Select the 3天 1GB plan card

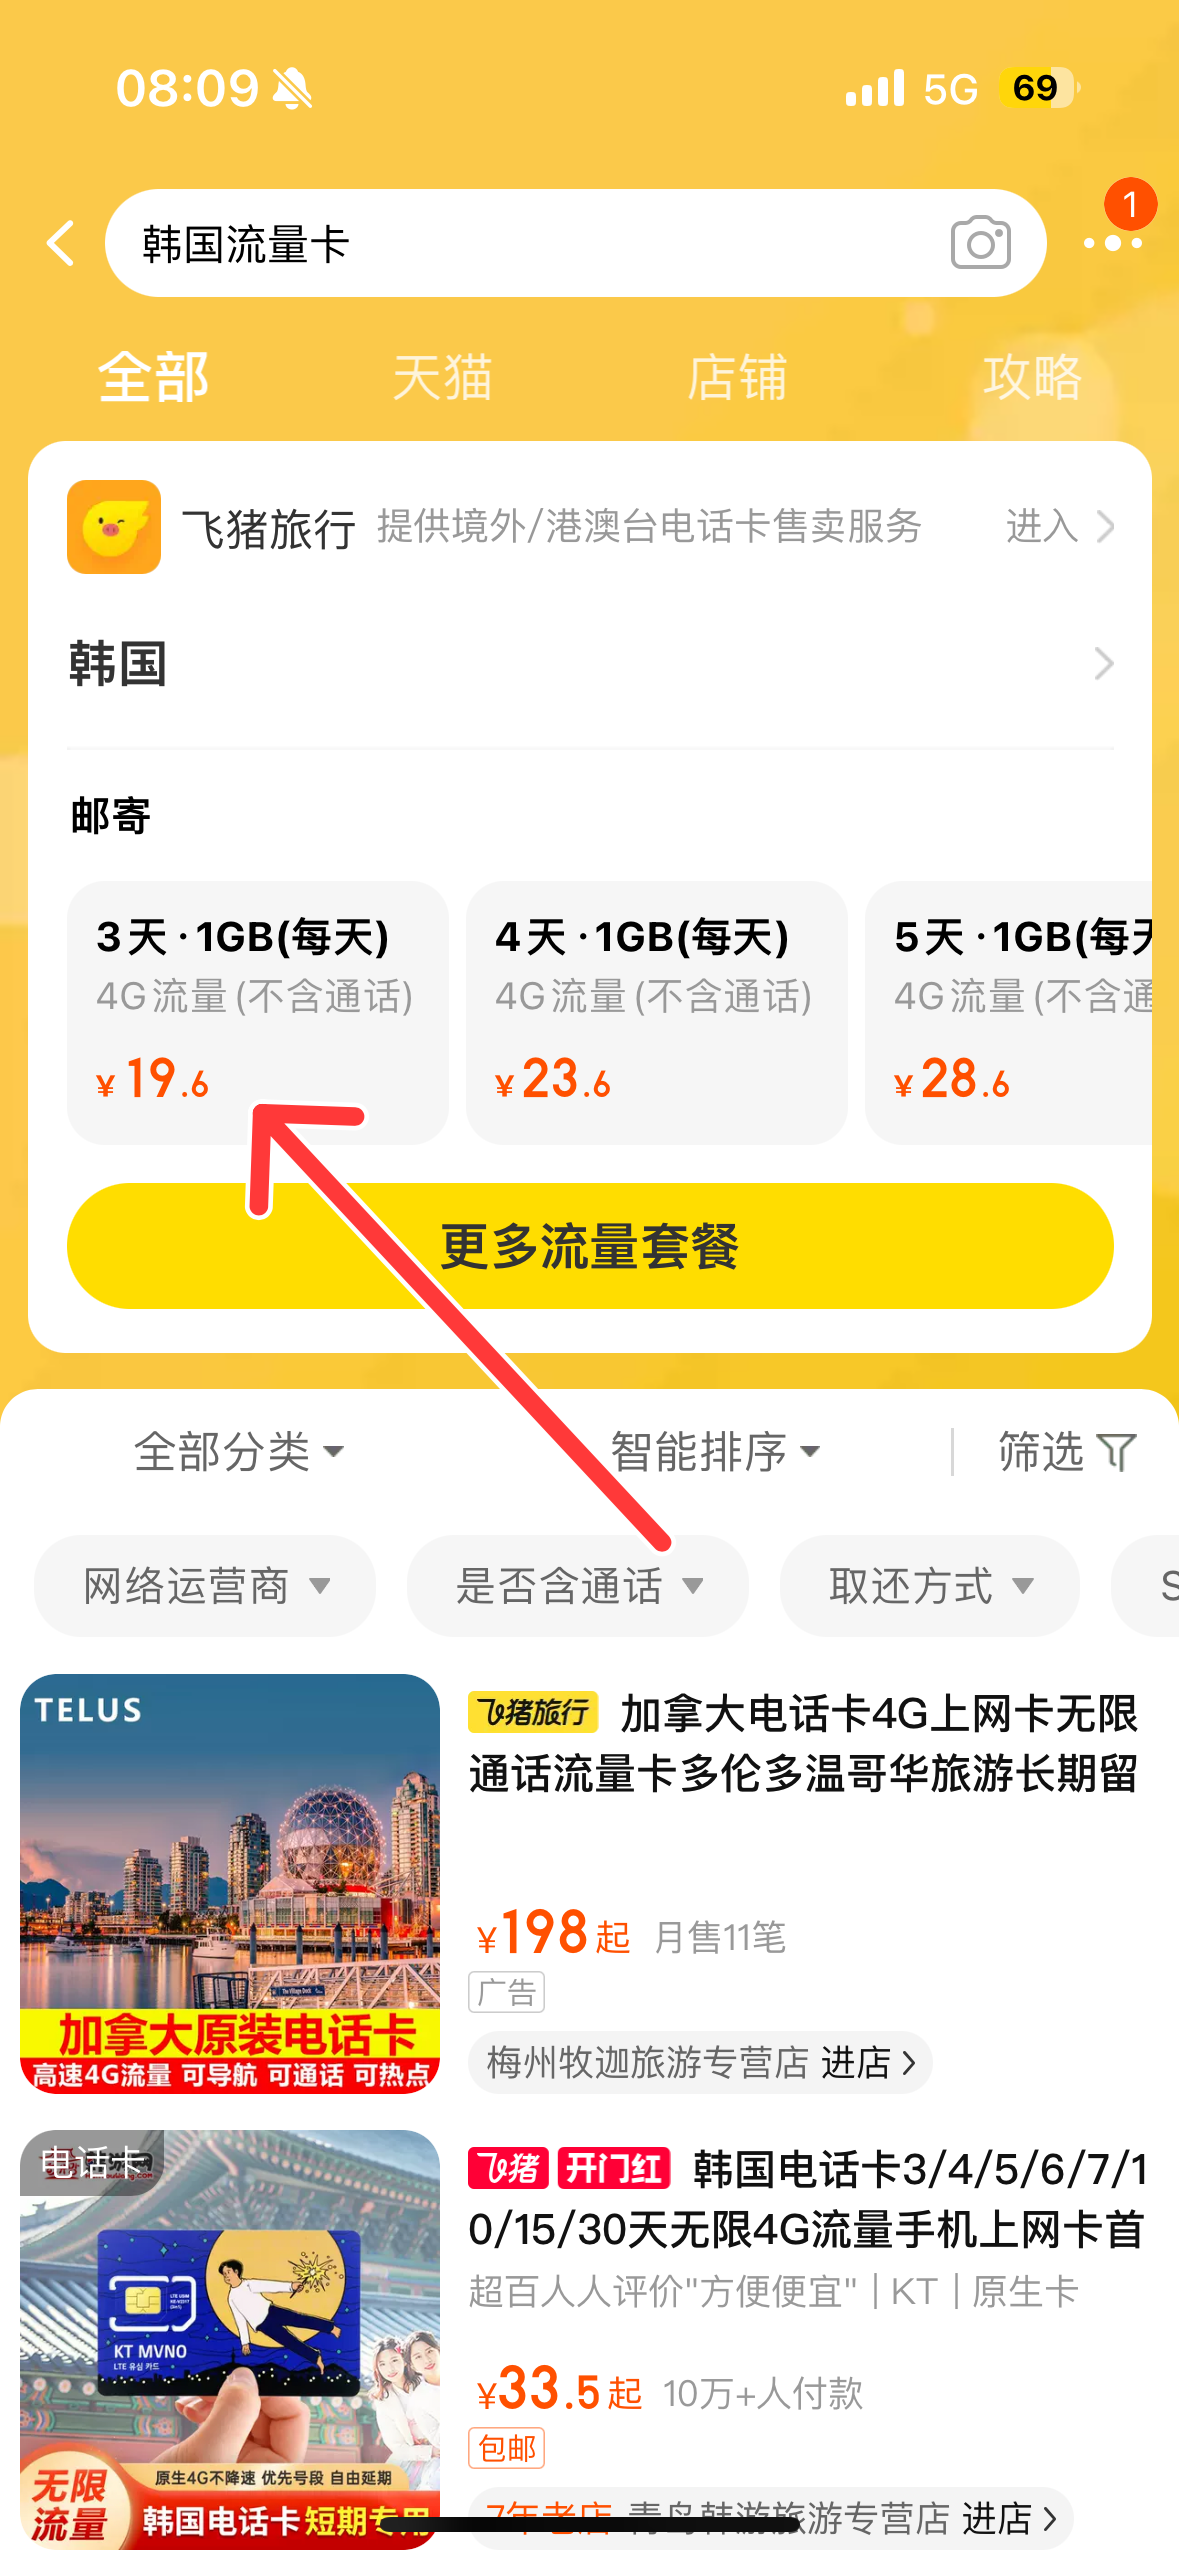[x=258, y=1012]
